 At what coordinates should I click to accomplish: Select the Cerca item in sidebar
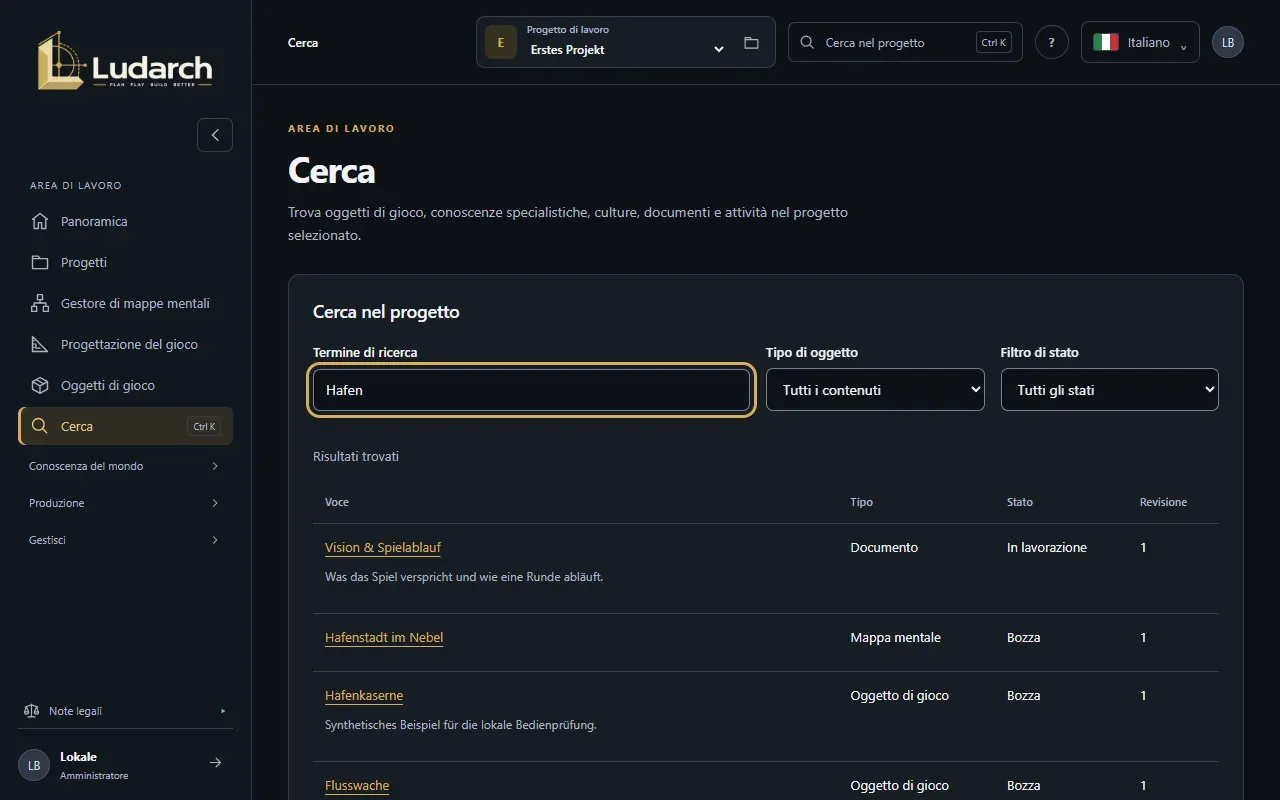tap(125, 426)
